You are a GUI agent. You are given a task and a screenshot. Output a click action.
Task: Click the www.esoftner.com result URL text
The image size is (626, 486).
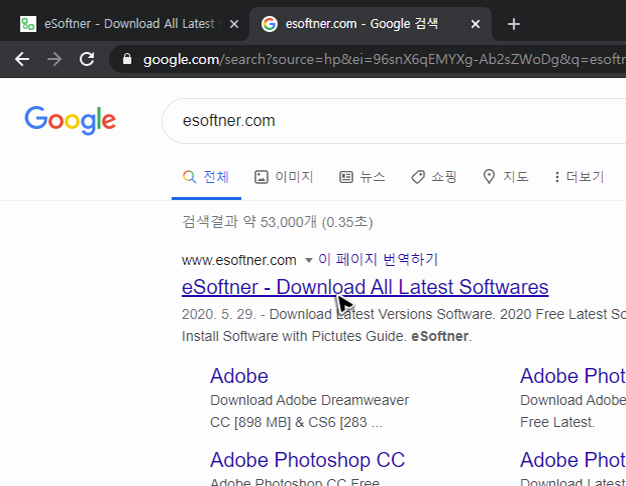click(239, 260)
